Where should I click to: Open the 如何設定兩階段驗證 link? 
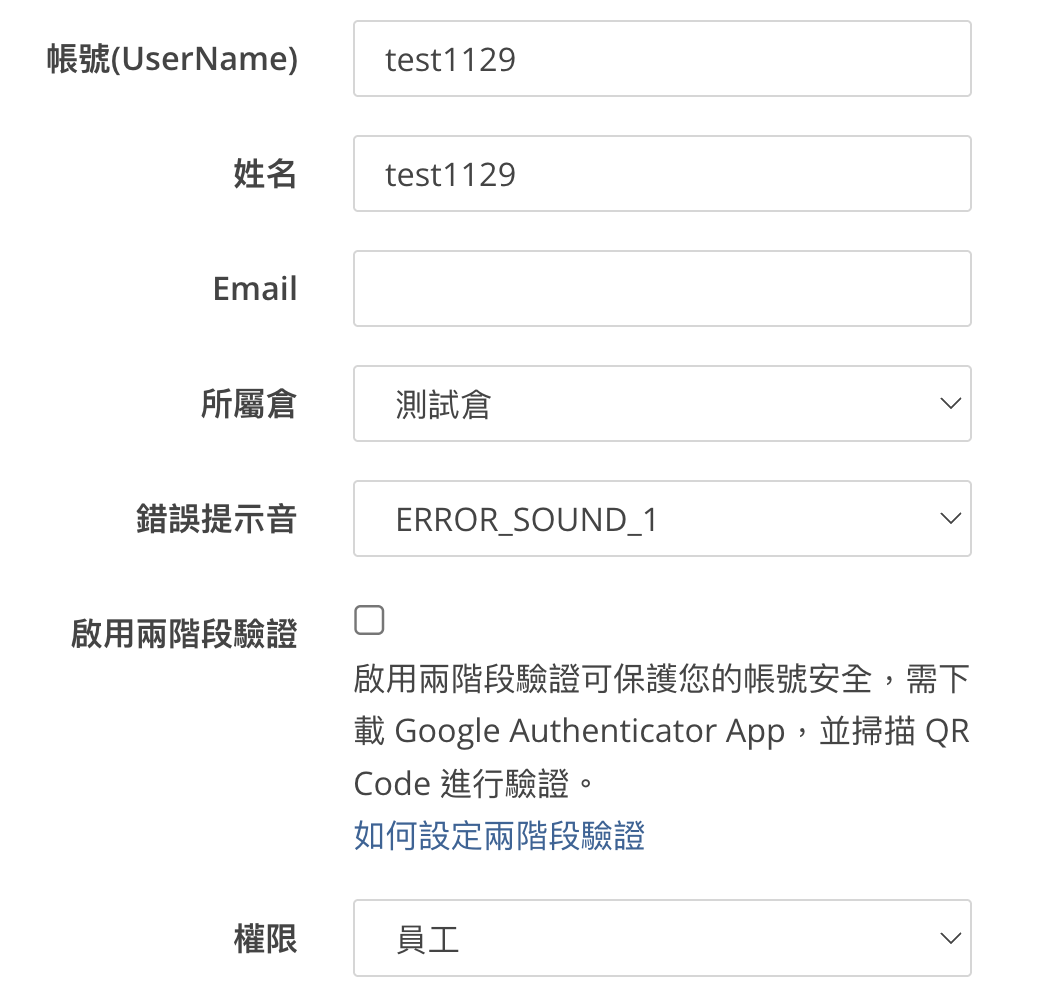point(499,835)
